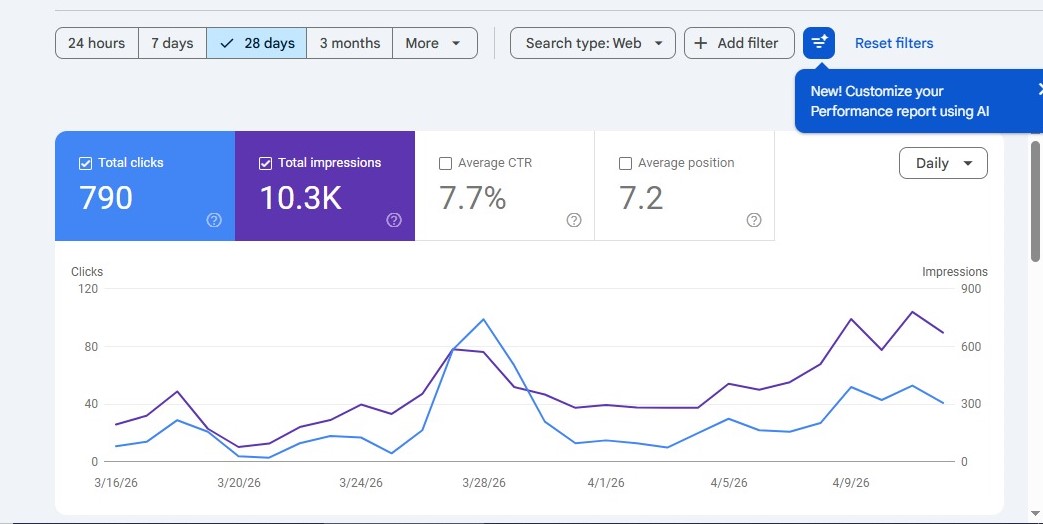Uncheck the Total impressions checkbox

(265, 163)
